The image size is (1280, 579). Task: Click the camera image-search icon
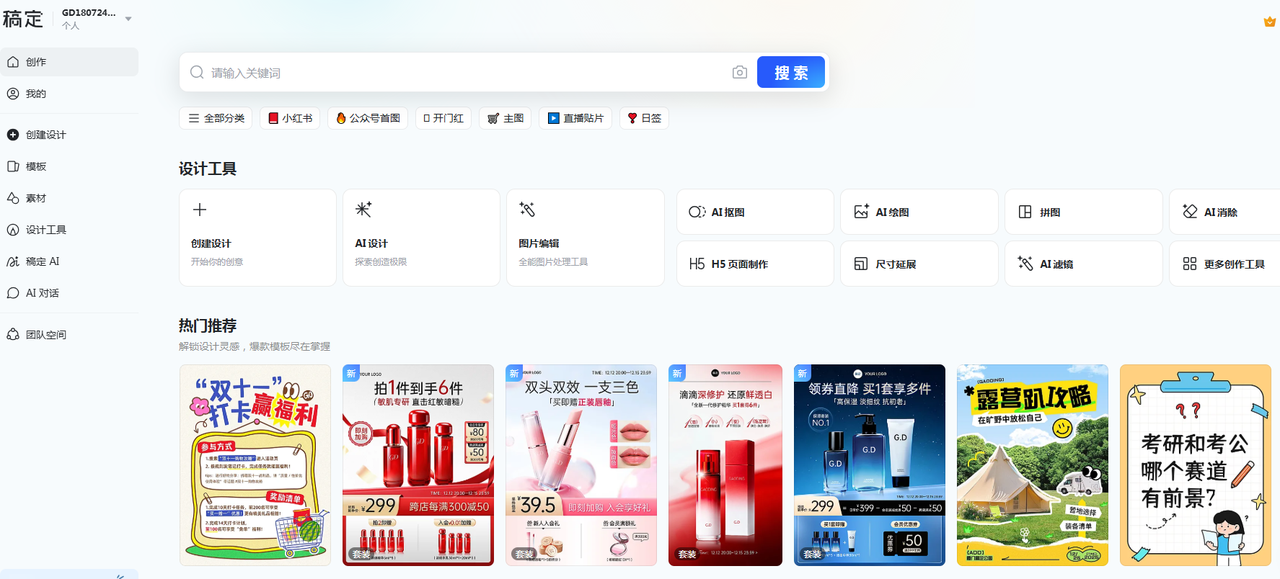pos(740,72)
